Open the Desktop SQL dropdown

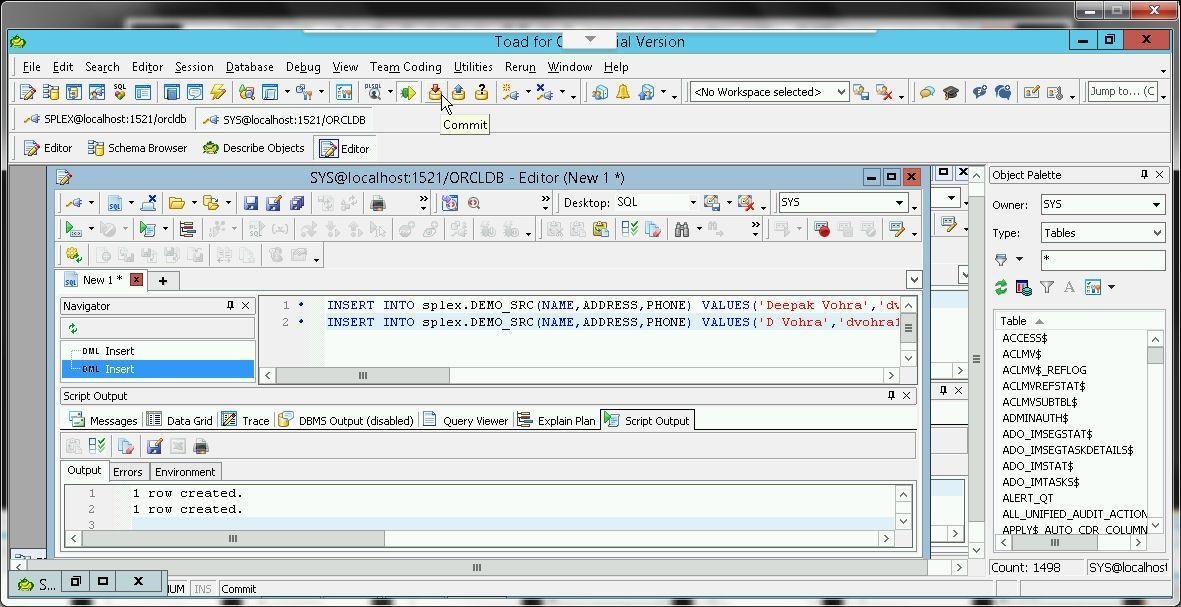click(x=693, y=203)
